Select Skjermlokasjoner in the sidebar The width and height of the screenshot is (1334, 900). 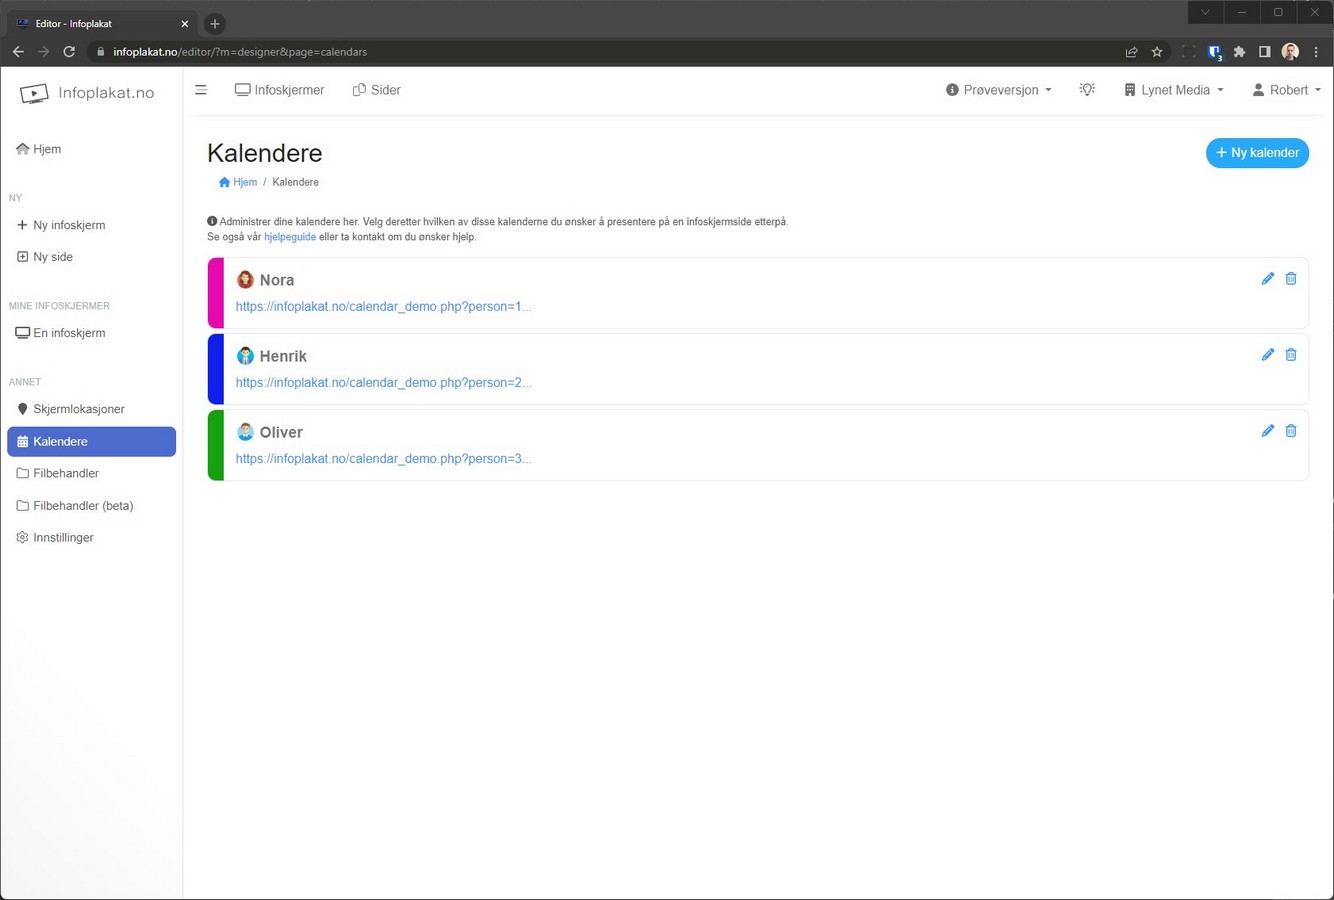tap(78, 409)
